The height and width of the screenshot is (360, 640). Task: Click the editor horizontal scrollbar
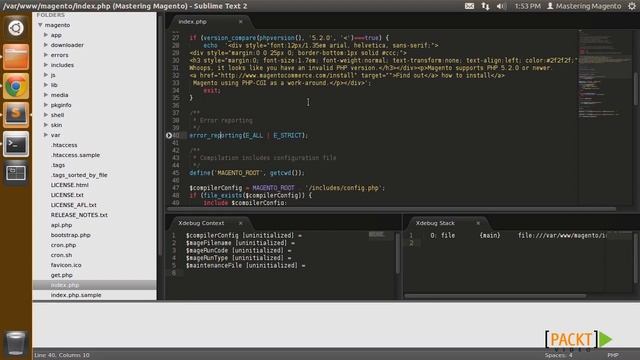point(391,209)
